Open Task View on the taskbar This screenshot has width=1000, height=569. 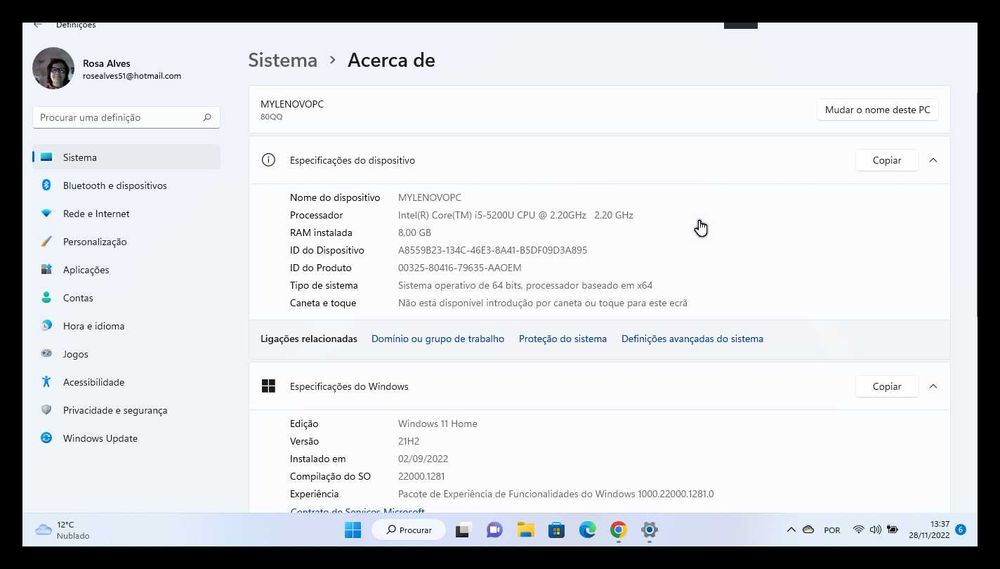click(x=462, y=529)
